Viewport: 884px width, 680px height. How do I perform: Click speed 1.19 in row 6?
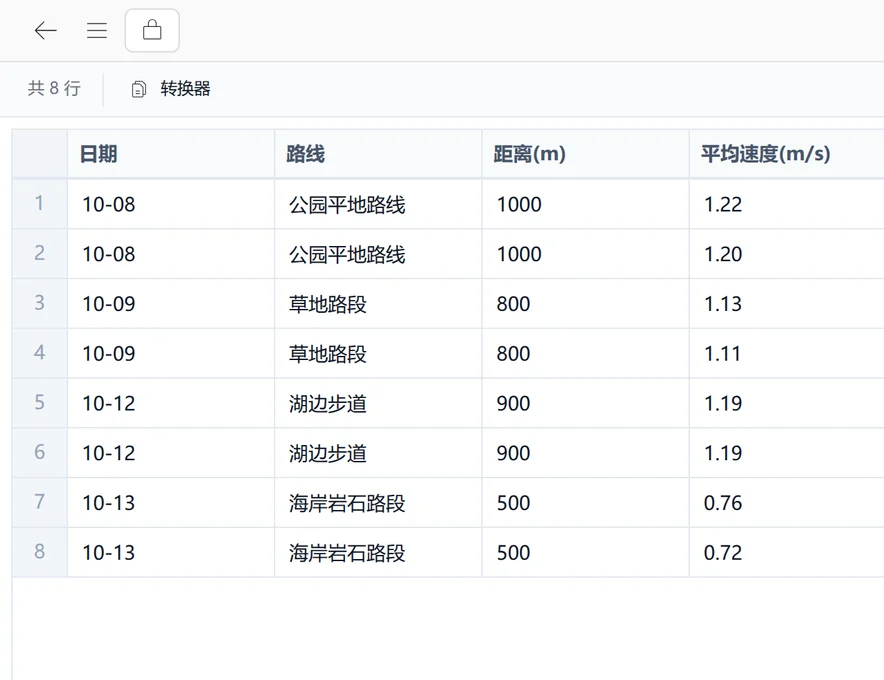pos(723,453)
